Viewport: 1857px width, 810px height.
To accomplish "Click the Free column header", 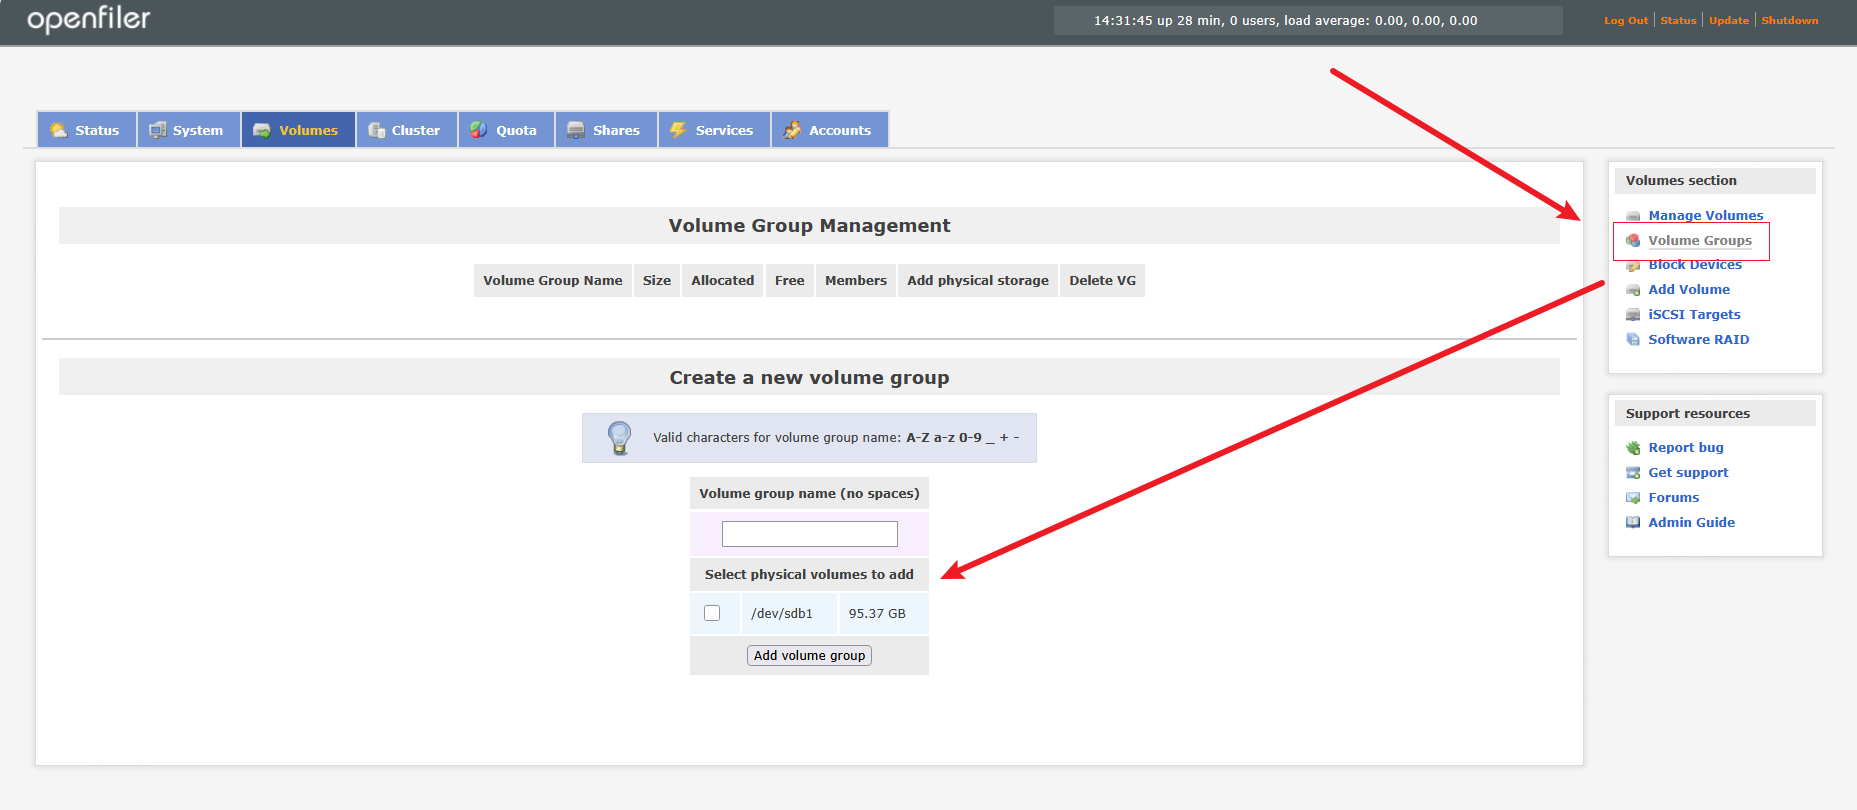I will click(x=790, y=281).
